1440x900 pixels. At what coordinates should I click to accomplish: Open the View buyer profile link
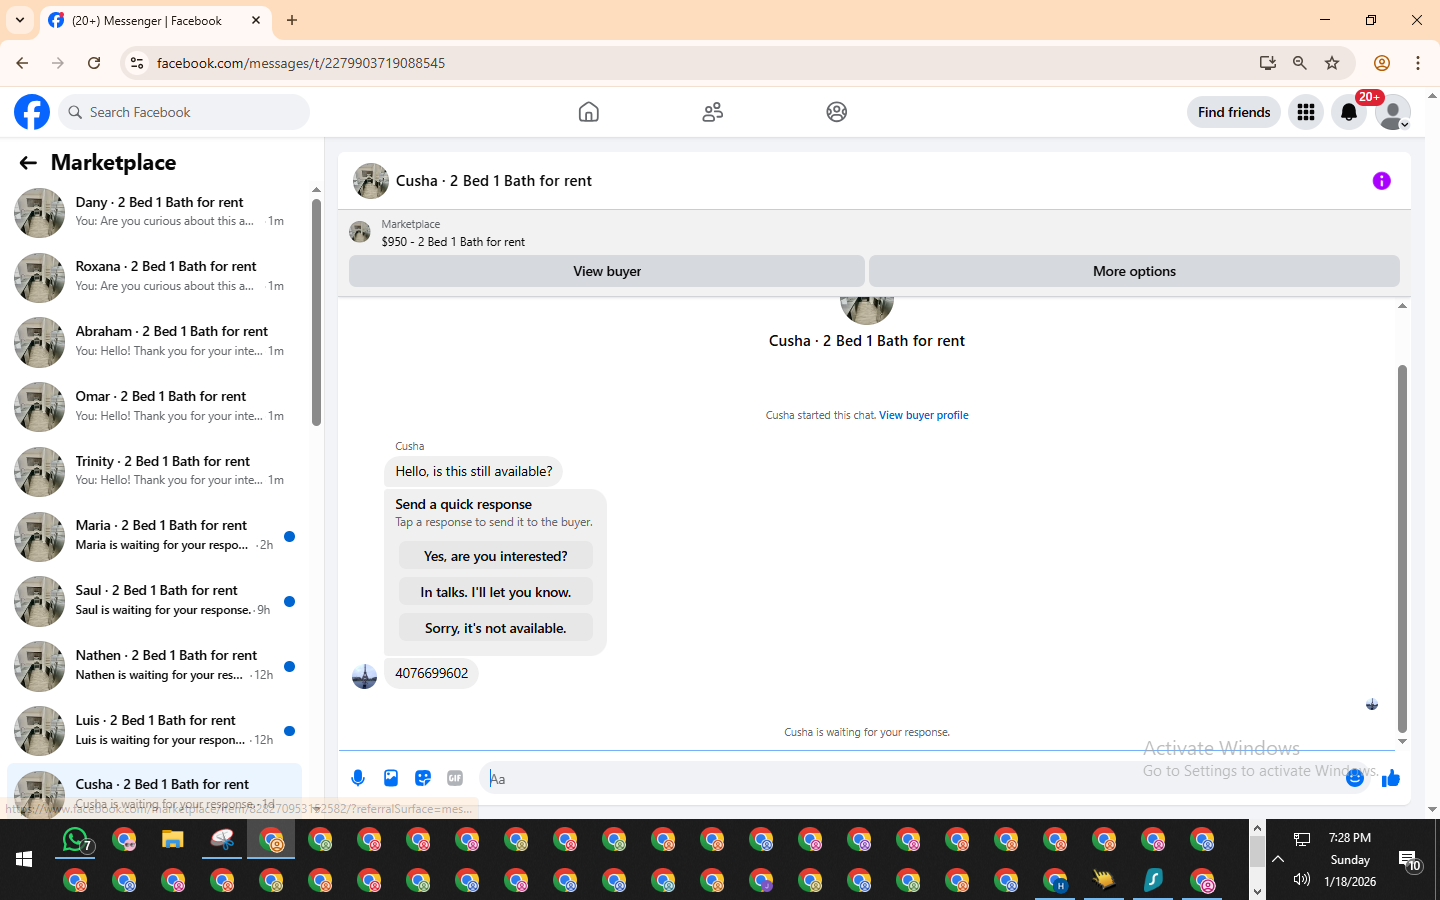[923, 415]
